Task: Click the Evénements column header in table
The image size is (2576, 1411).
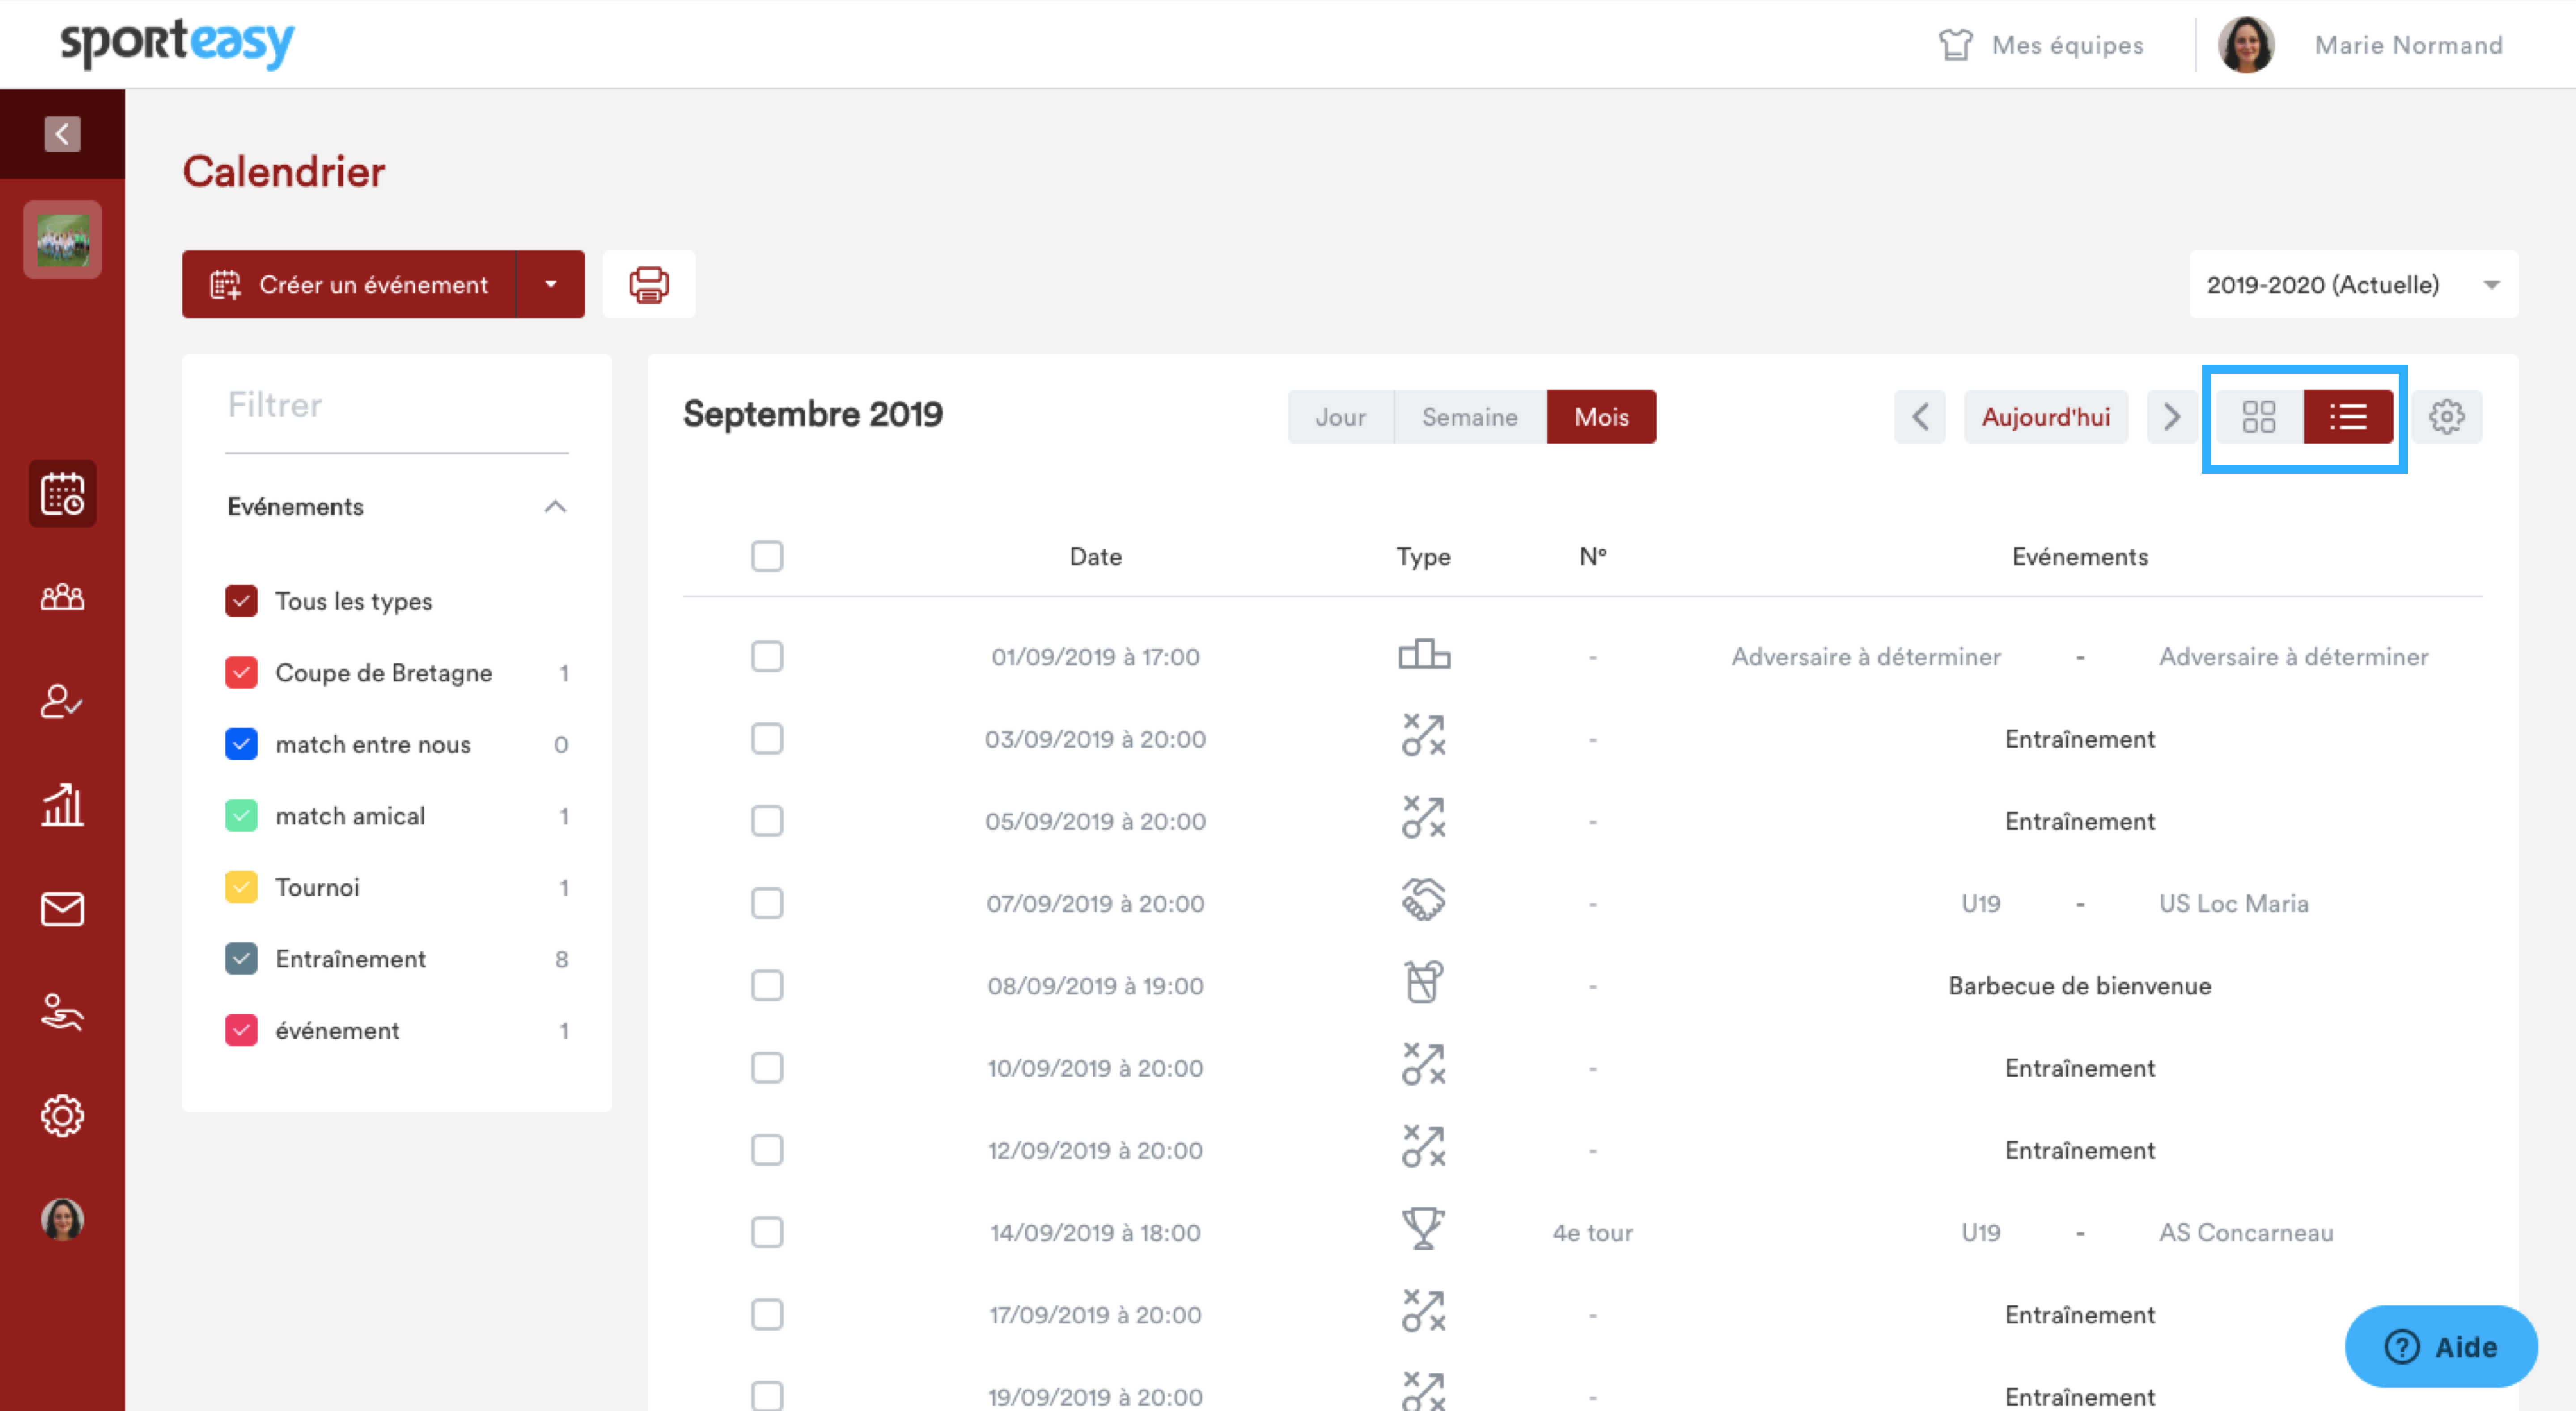Action: [x=2080, y=556]
